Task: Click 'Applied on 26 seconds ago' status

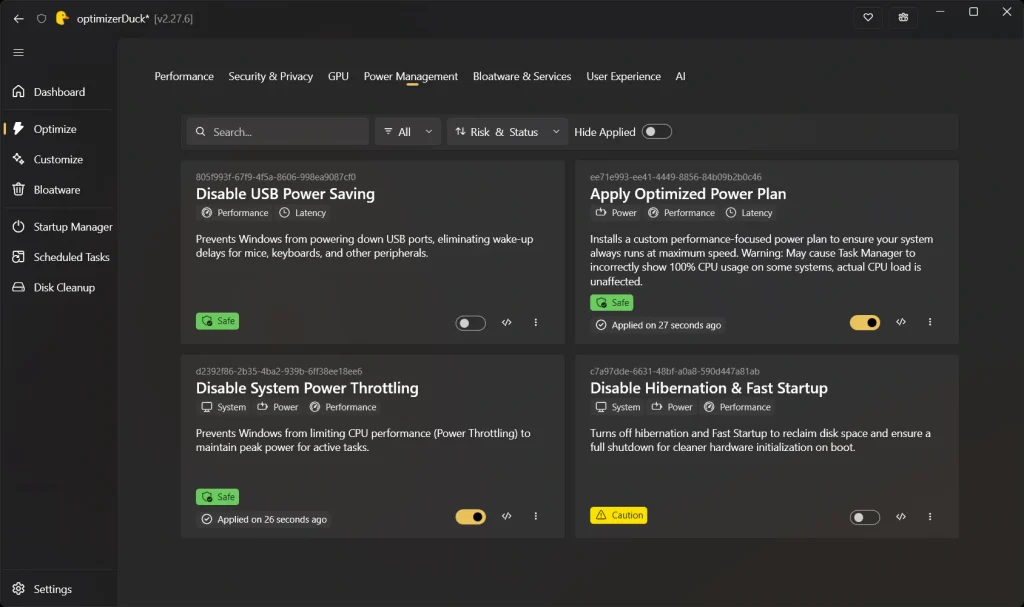Action: click(264, 519)
